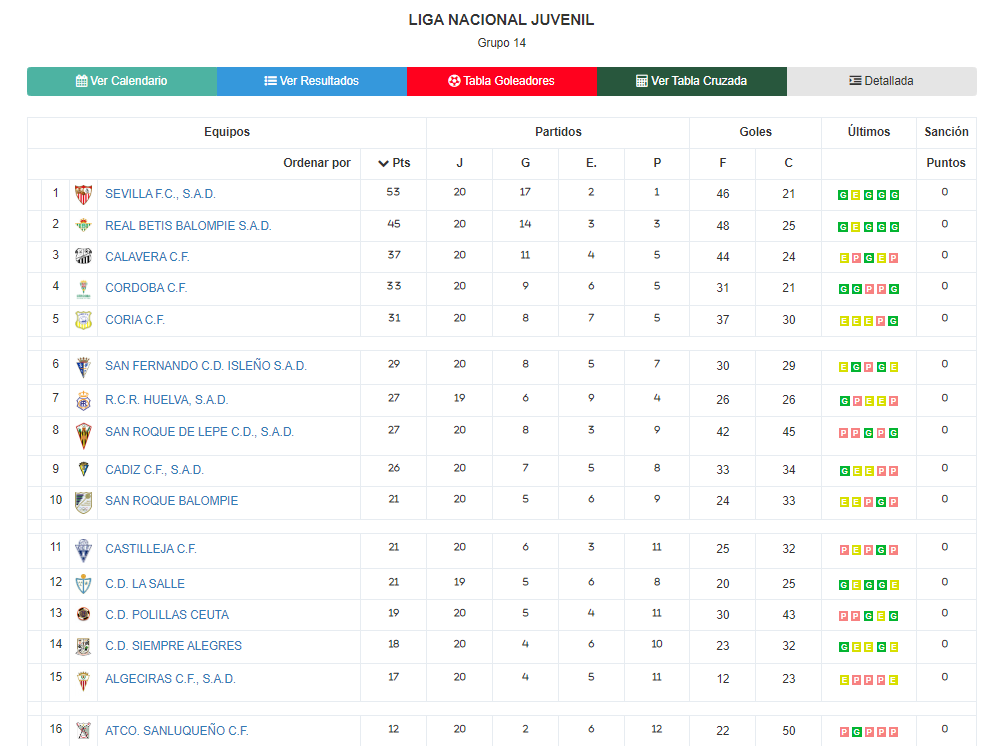This screenshot has height=746, width=999.
Task: Click Sevilla's 53 points value
Action: [393, 192]
